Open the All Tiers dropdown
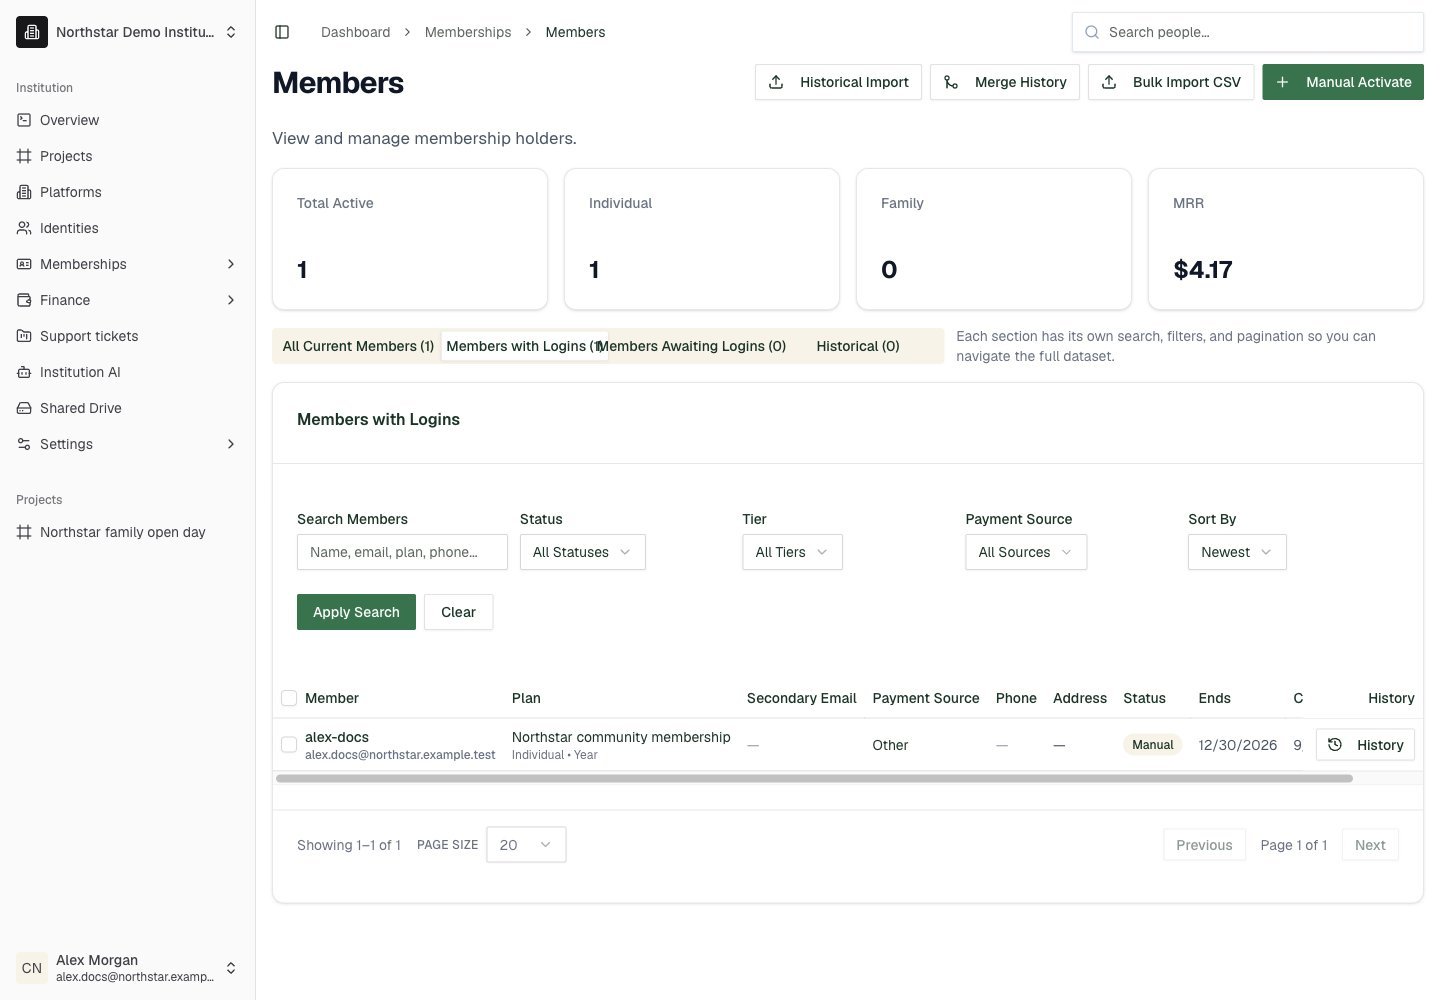Screen dimensions: 1440x1000 coord(792,552)
